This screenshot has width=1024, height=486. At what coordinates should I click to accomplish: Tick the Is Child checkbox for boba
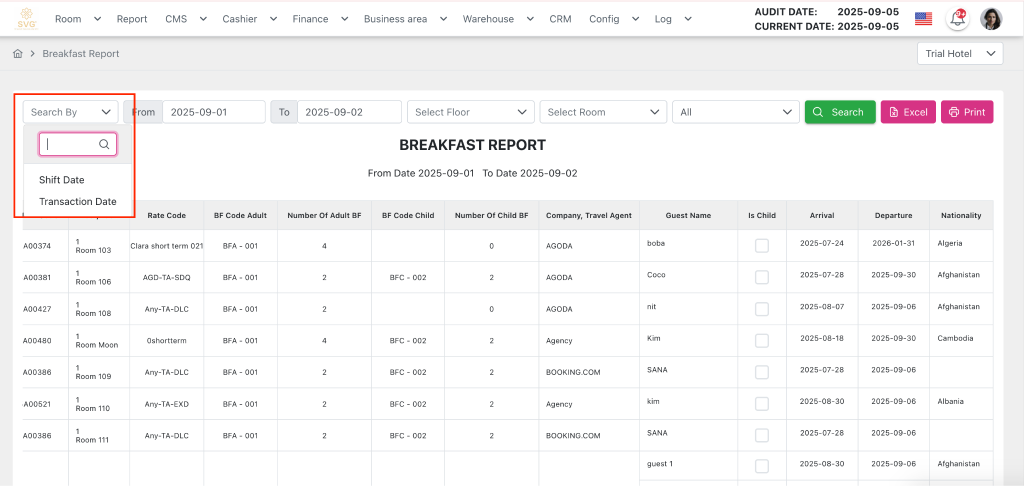[x=762, y=246]
